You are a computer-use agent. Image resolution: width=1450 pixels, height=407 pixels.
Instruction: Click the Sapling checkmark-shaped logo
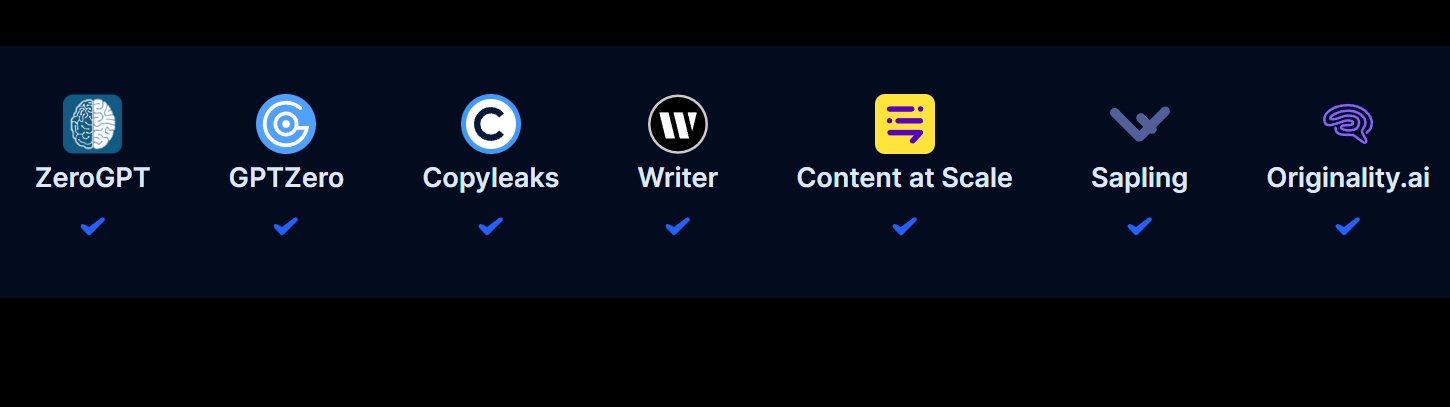pyautogui.click(x=1140, y=124)
